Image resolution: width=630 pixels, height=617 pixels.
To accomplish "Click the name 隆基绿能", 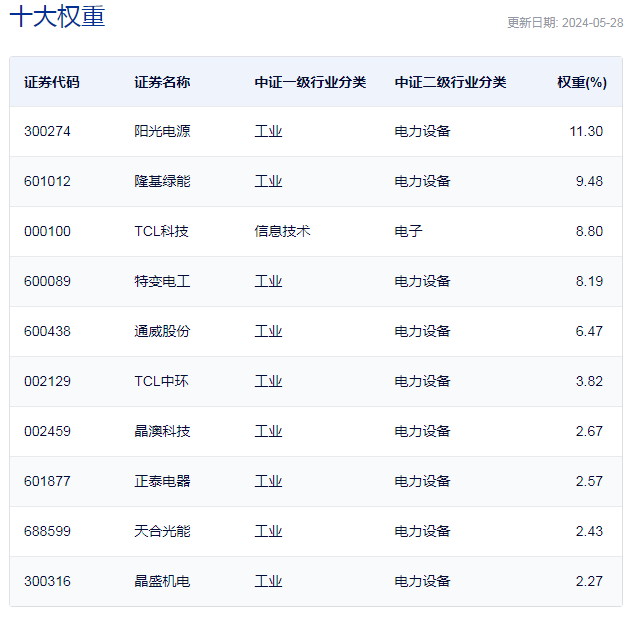I will coord(162,181).
